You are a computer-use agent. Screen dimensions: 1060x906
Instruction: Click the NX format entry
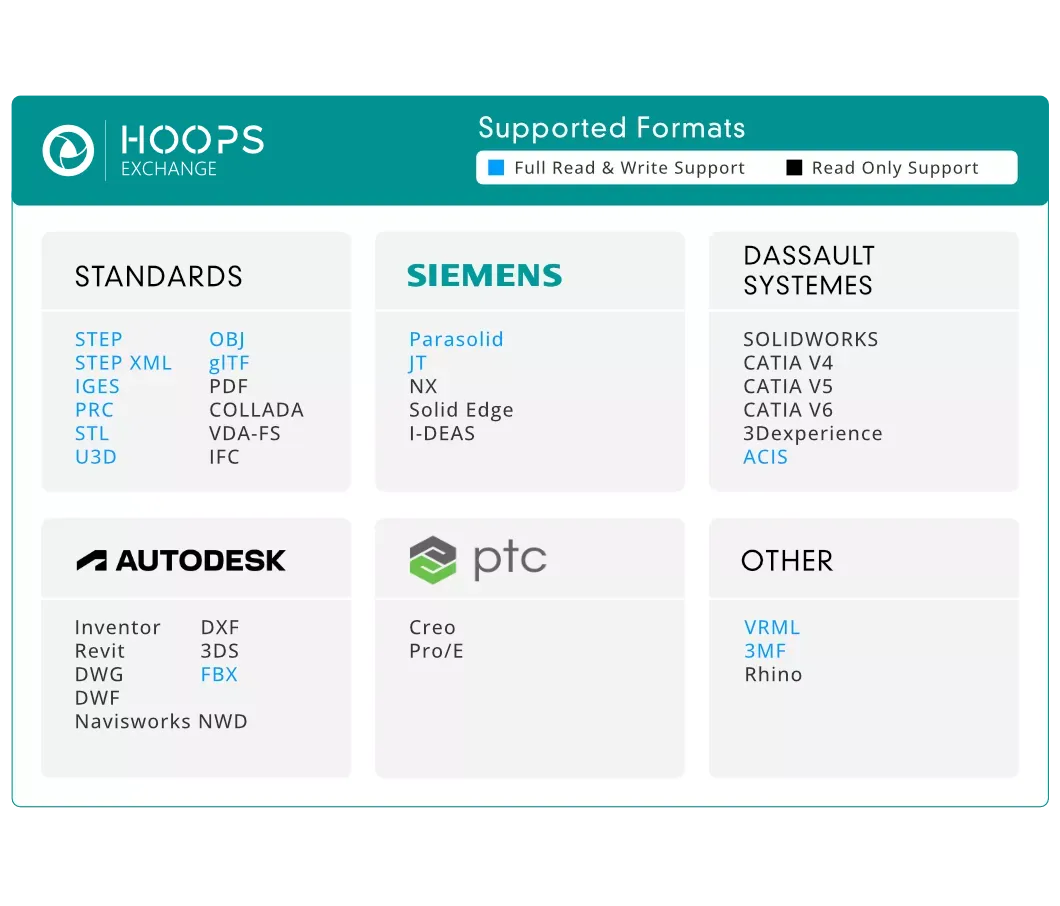[423, 387]
